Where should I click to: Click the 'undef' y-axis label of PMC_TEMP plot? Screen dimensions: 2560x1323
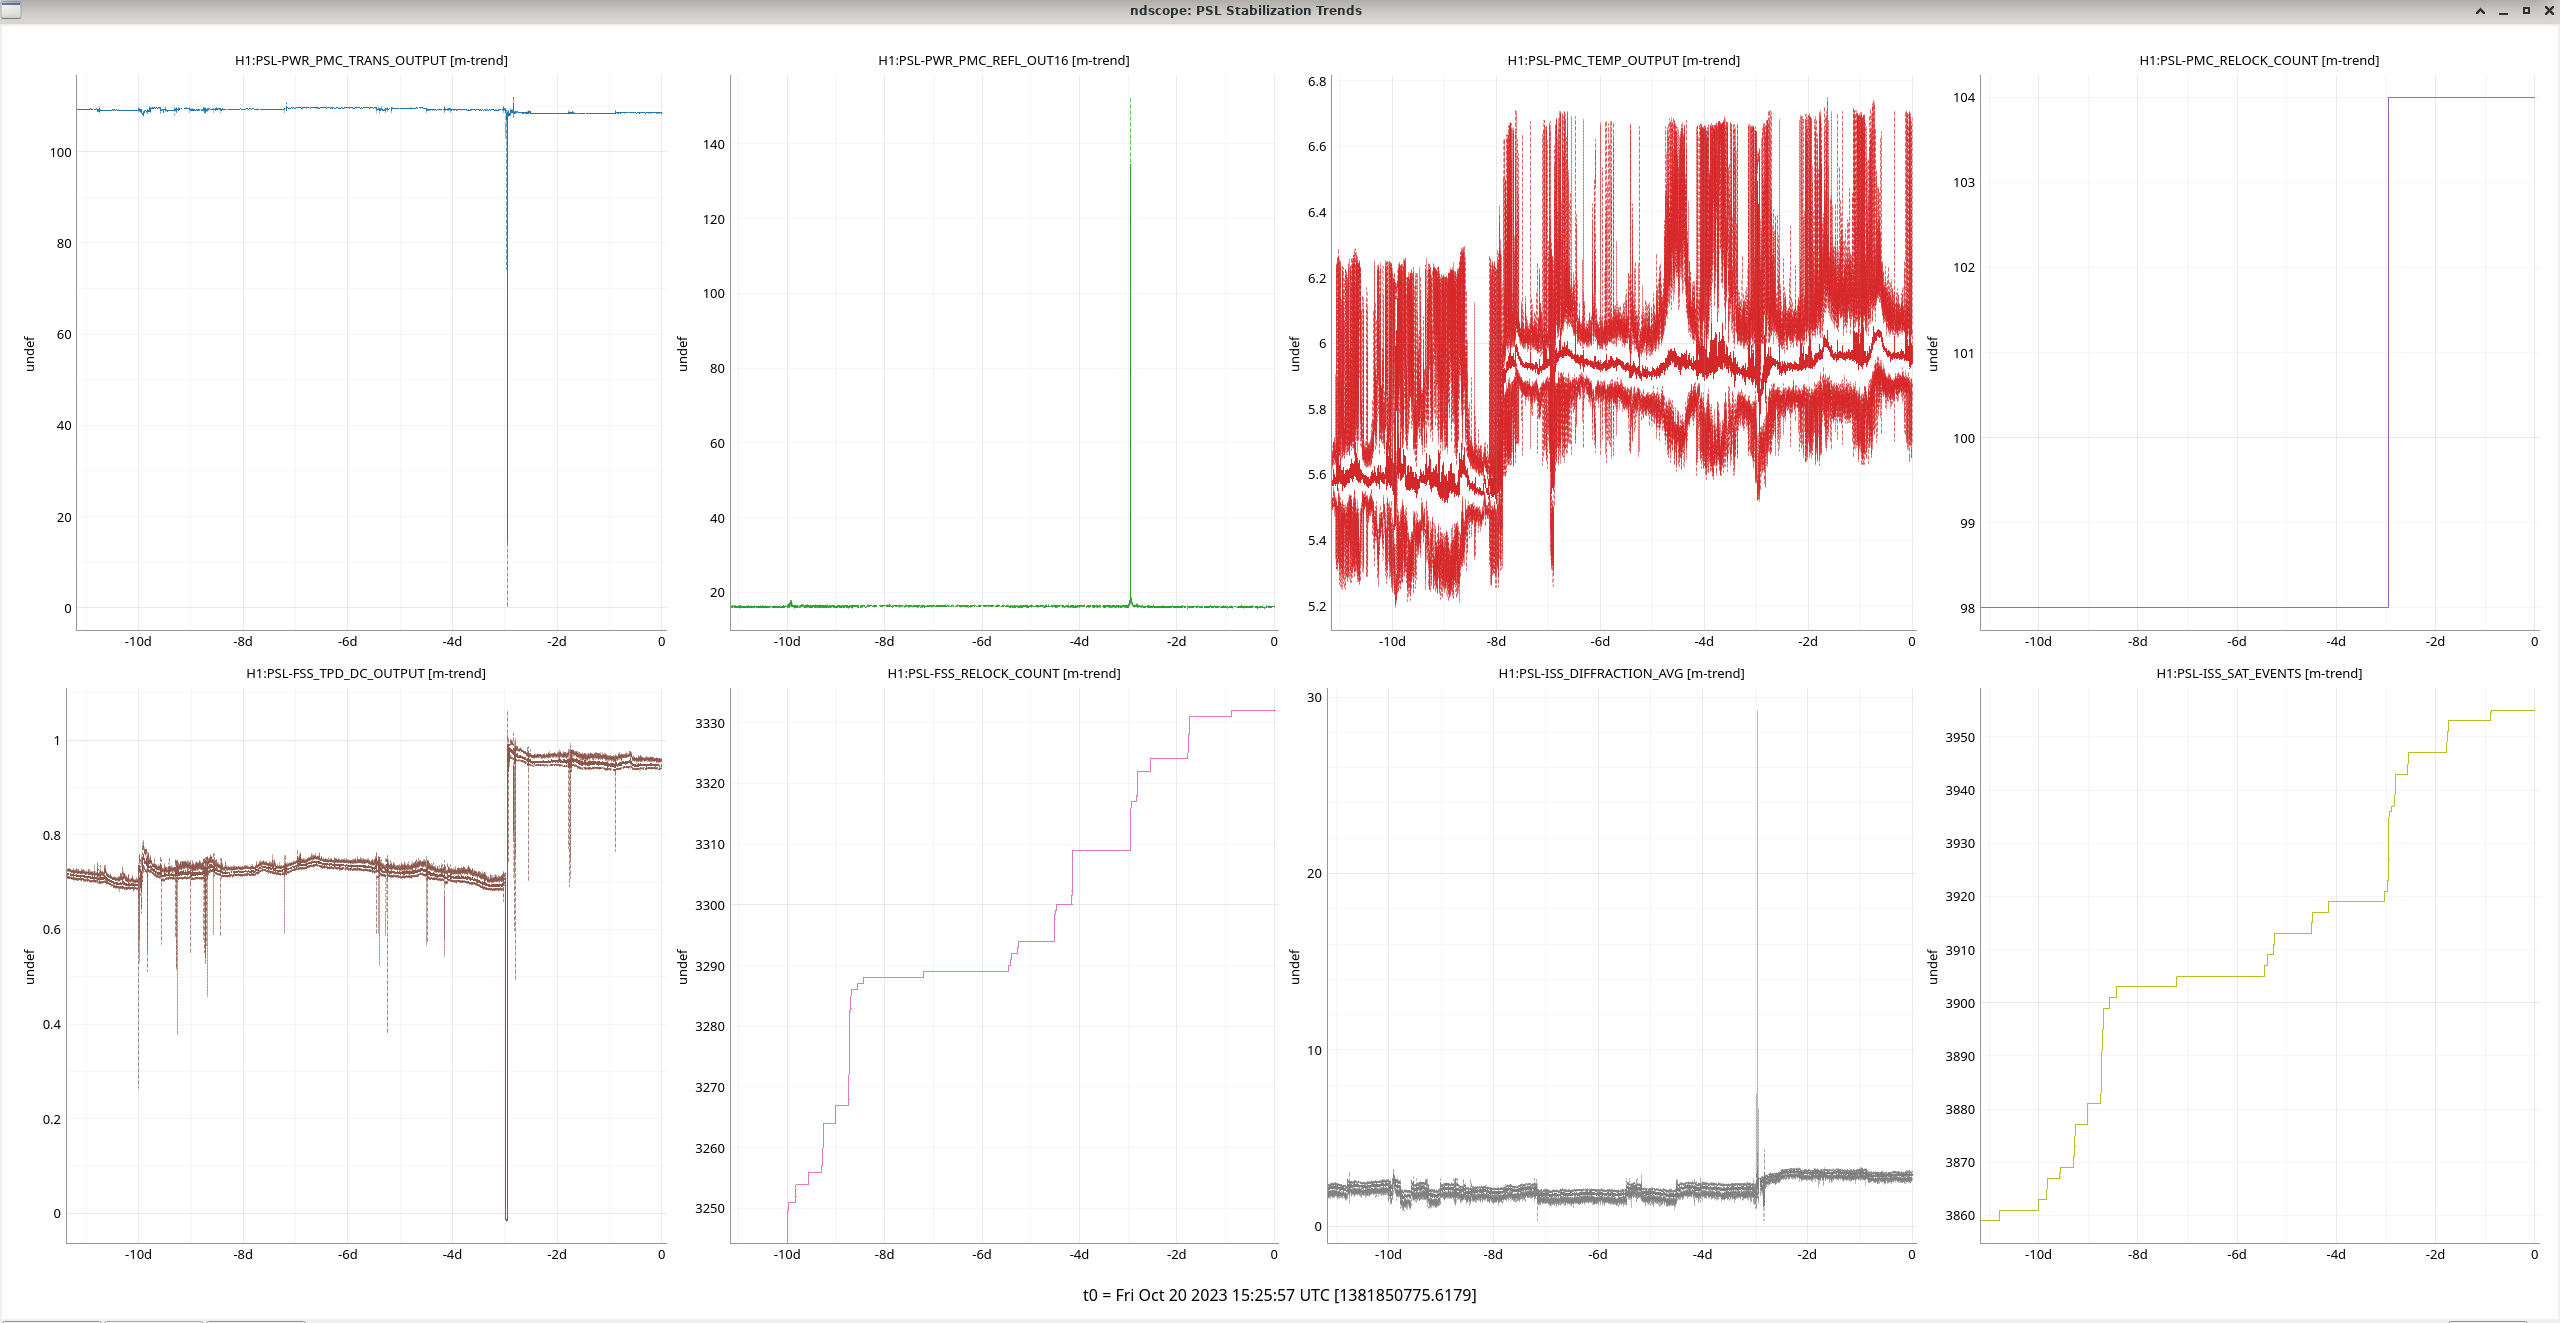pyautogui.click(x=1295, y=353)
